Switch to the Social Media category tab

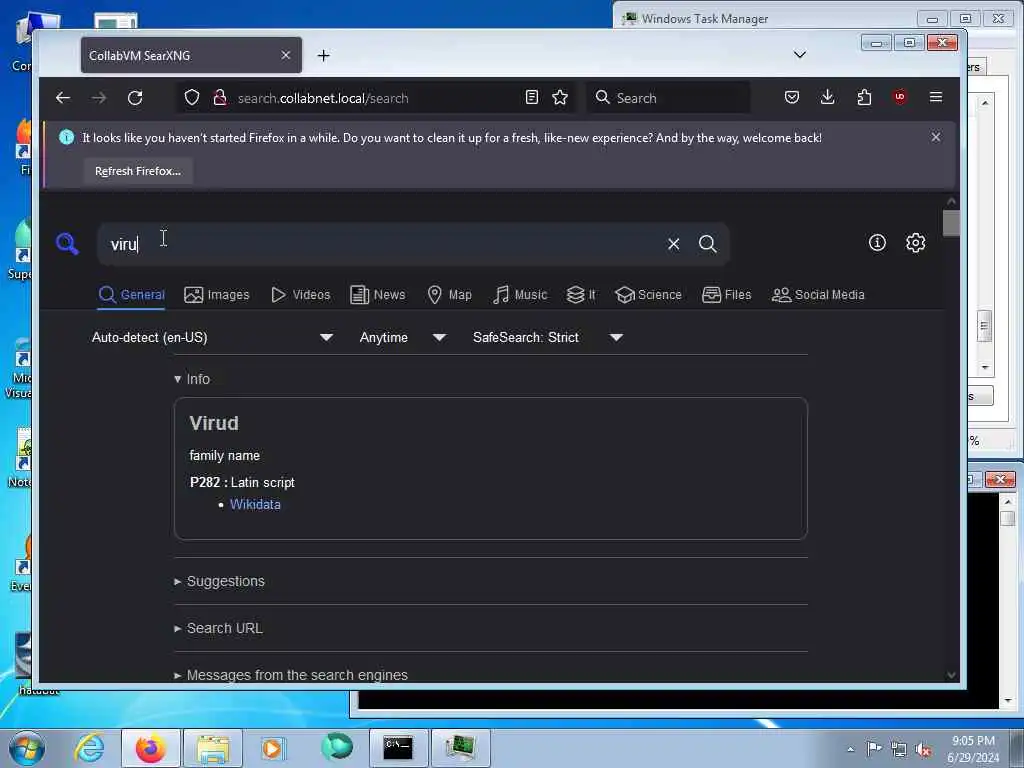tap(818, 295)
